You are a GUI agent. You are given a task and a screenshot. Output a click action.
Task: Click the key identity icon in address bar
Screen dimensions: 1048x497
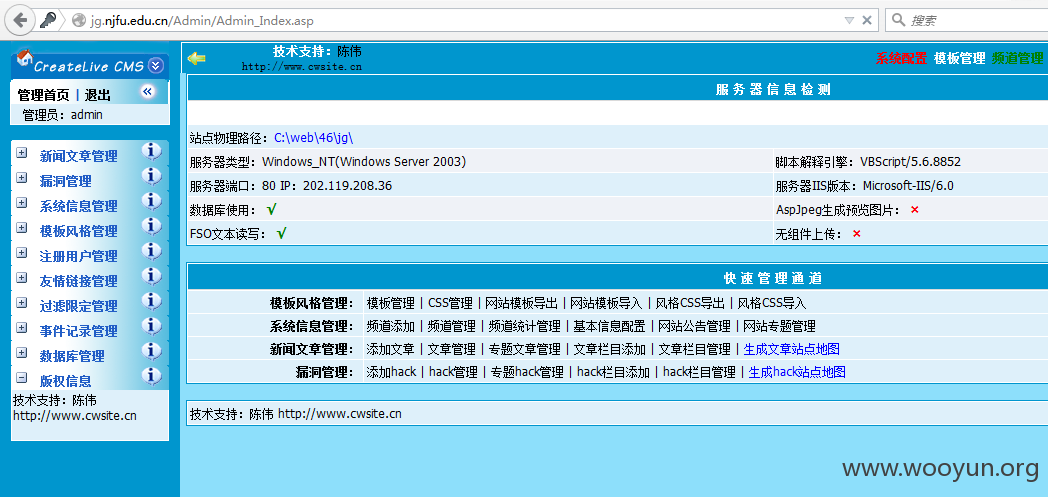pos(47,21)
